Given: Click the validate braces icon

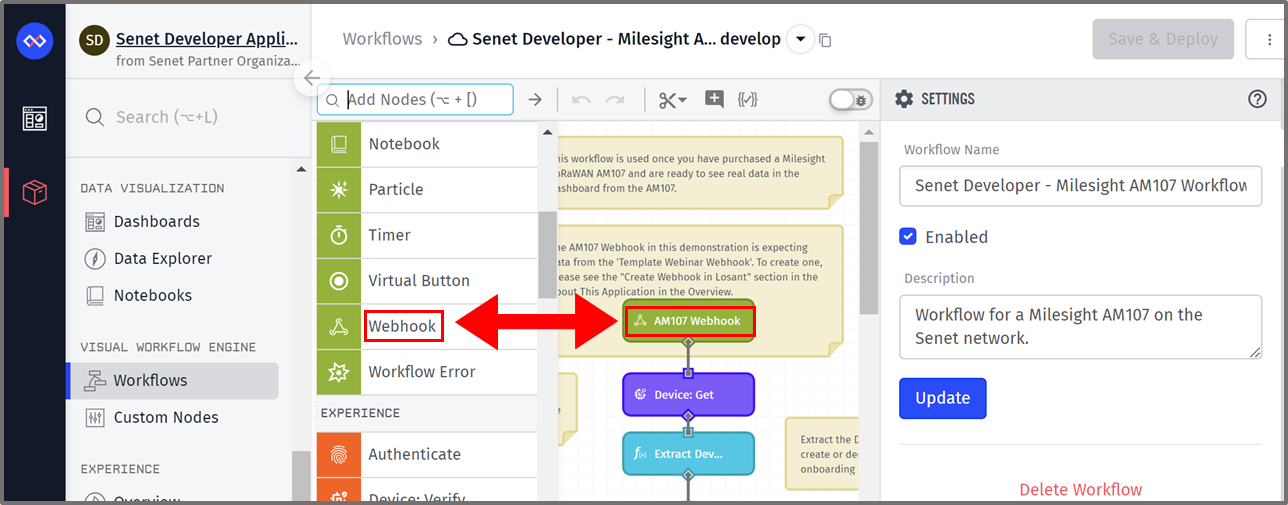Looking at the screenshot, I should point(747,99).
